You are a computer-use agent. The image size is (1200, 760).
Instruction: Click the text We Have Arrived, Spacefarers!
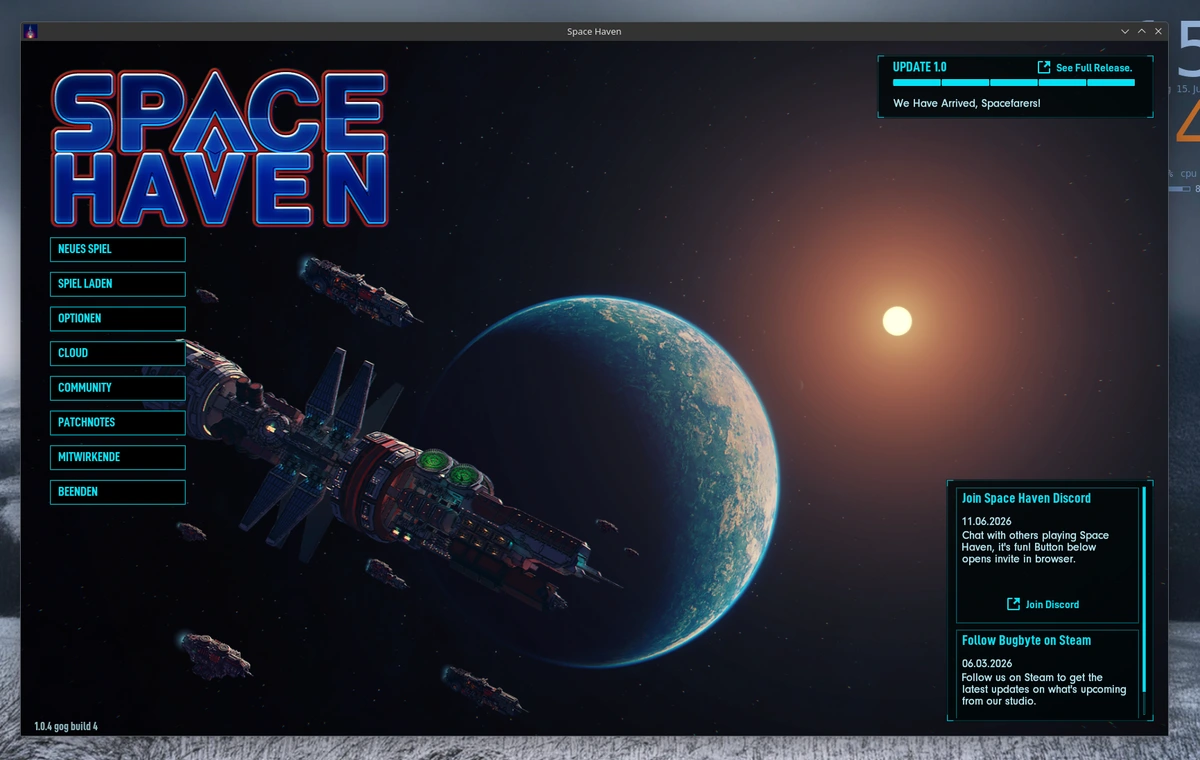pos(966,103)
